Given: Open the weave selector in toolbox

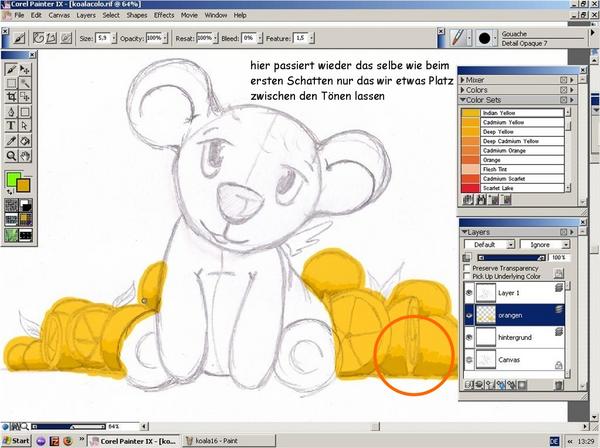Looking at the screenshot, I should click(x=26, y=220).
